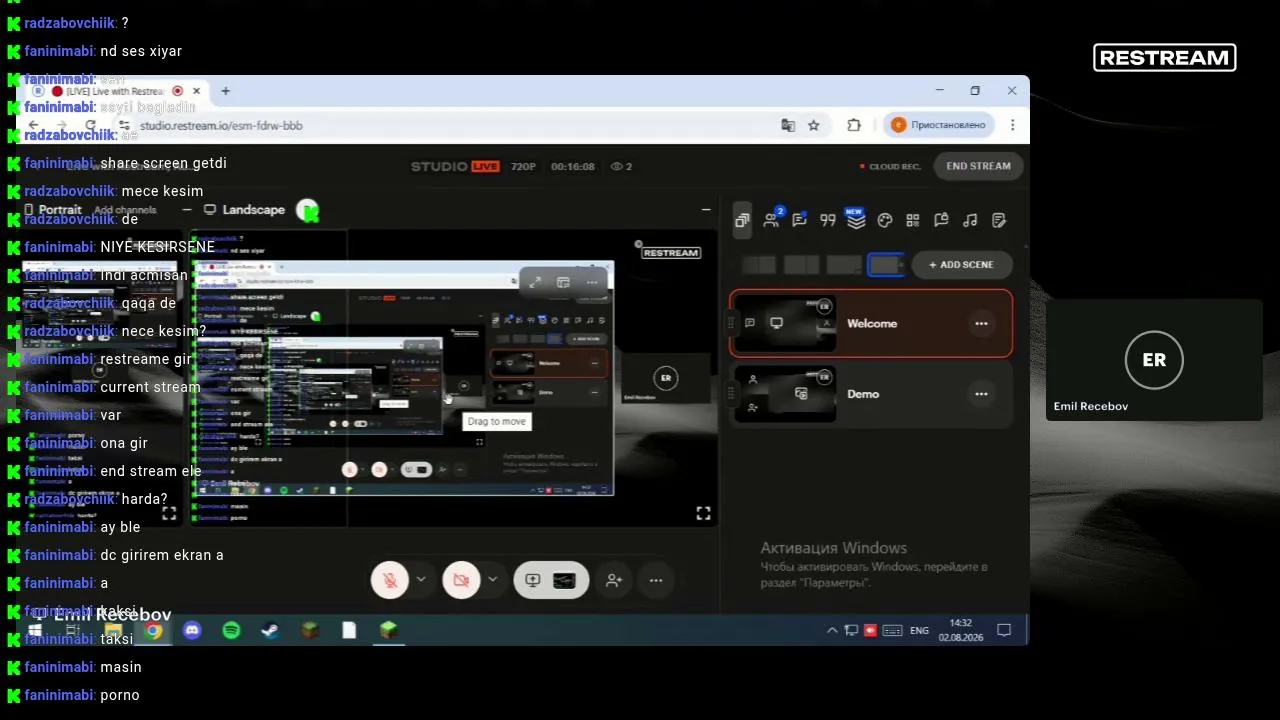Open the People panel with badge 2
Screen dimensions: 1280x720
[x=771, y=220]
